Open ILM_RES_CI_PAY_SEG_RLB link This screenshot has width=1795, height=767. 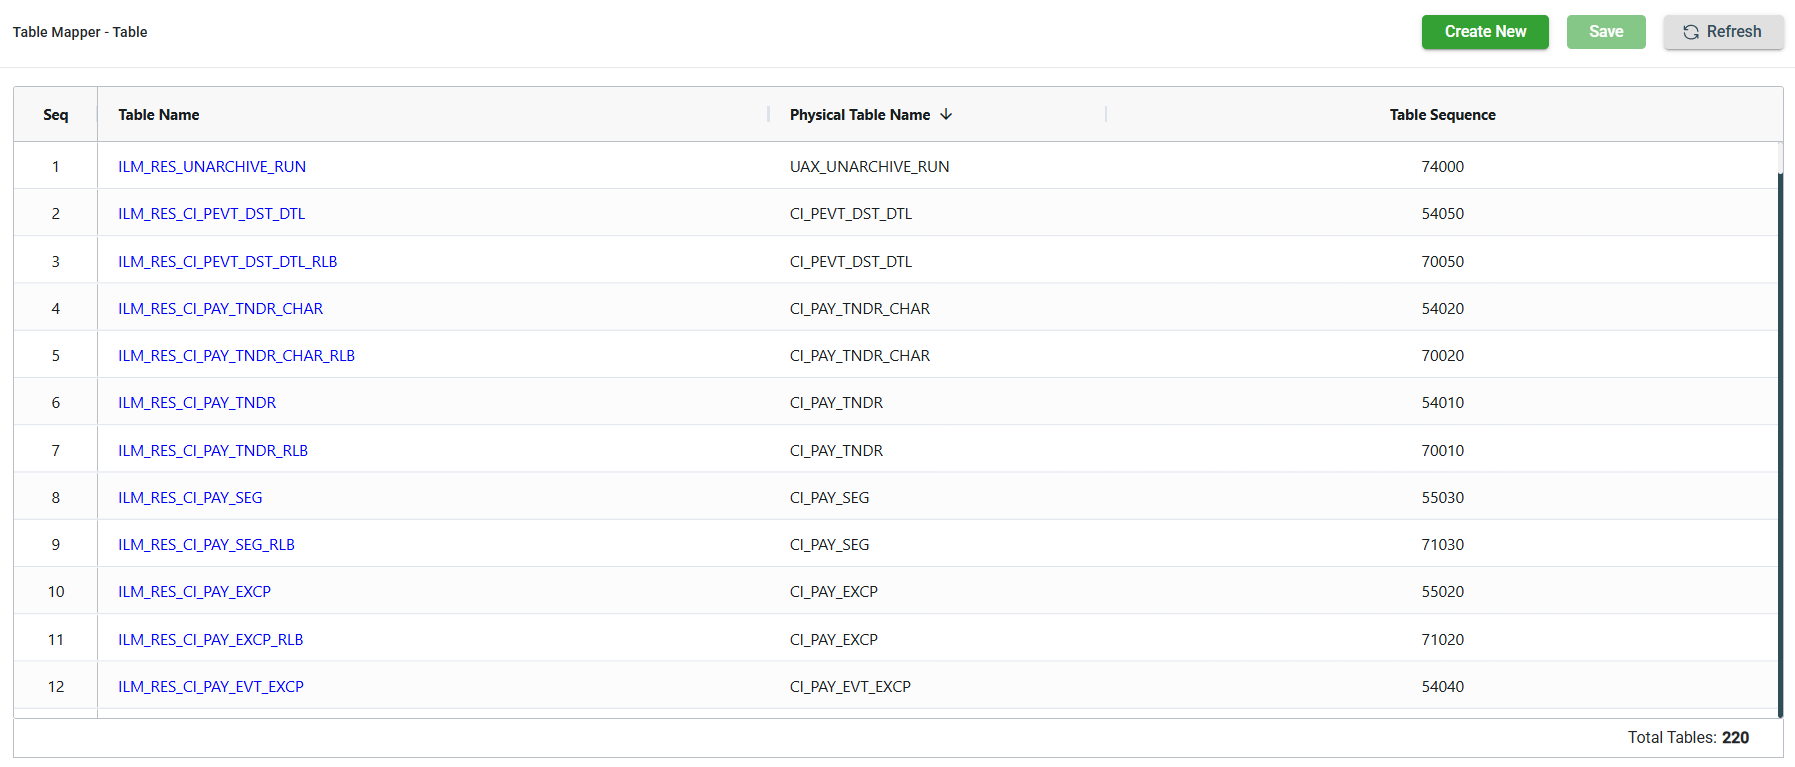(206, 545)
